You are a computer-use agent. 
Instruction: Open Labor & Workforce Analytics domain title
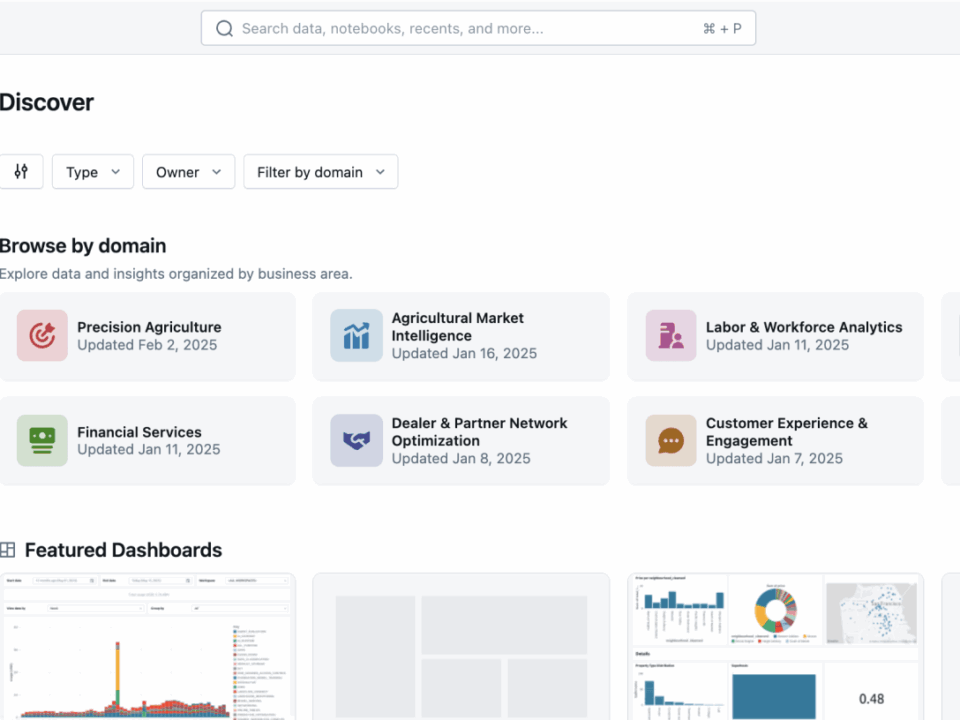tap(804, 327)
